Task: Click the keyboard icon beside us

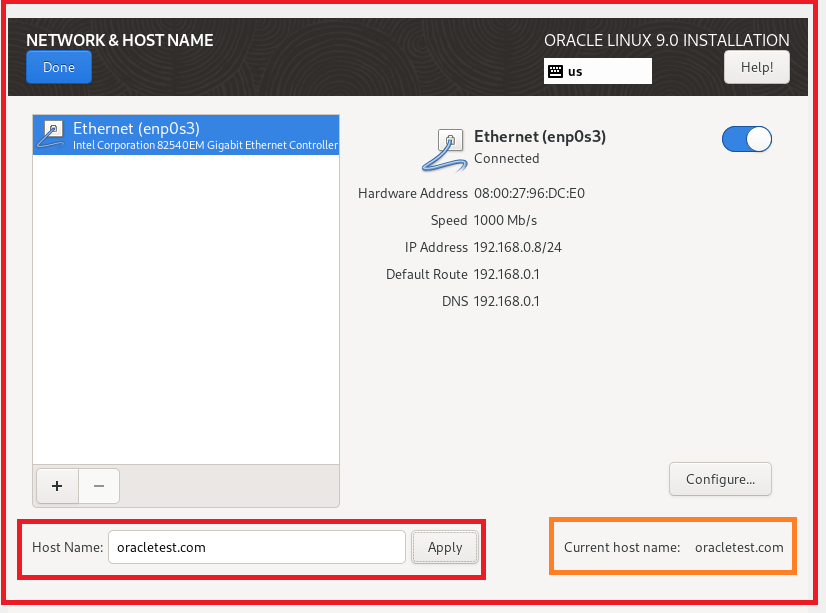Action: pyautogui.click(x=555, y=72)
